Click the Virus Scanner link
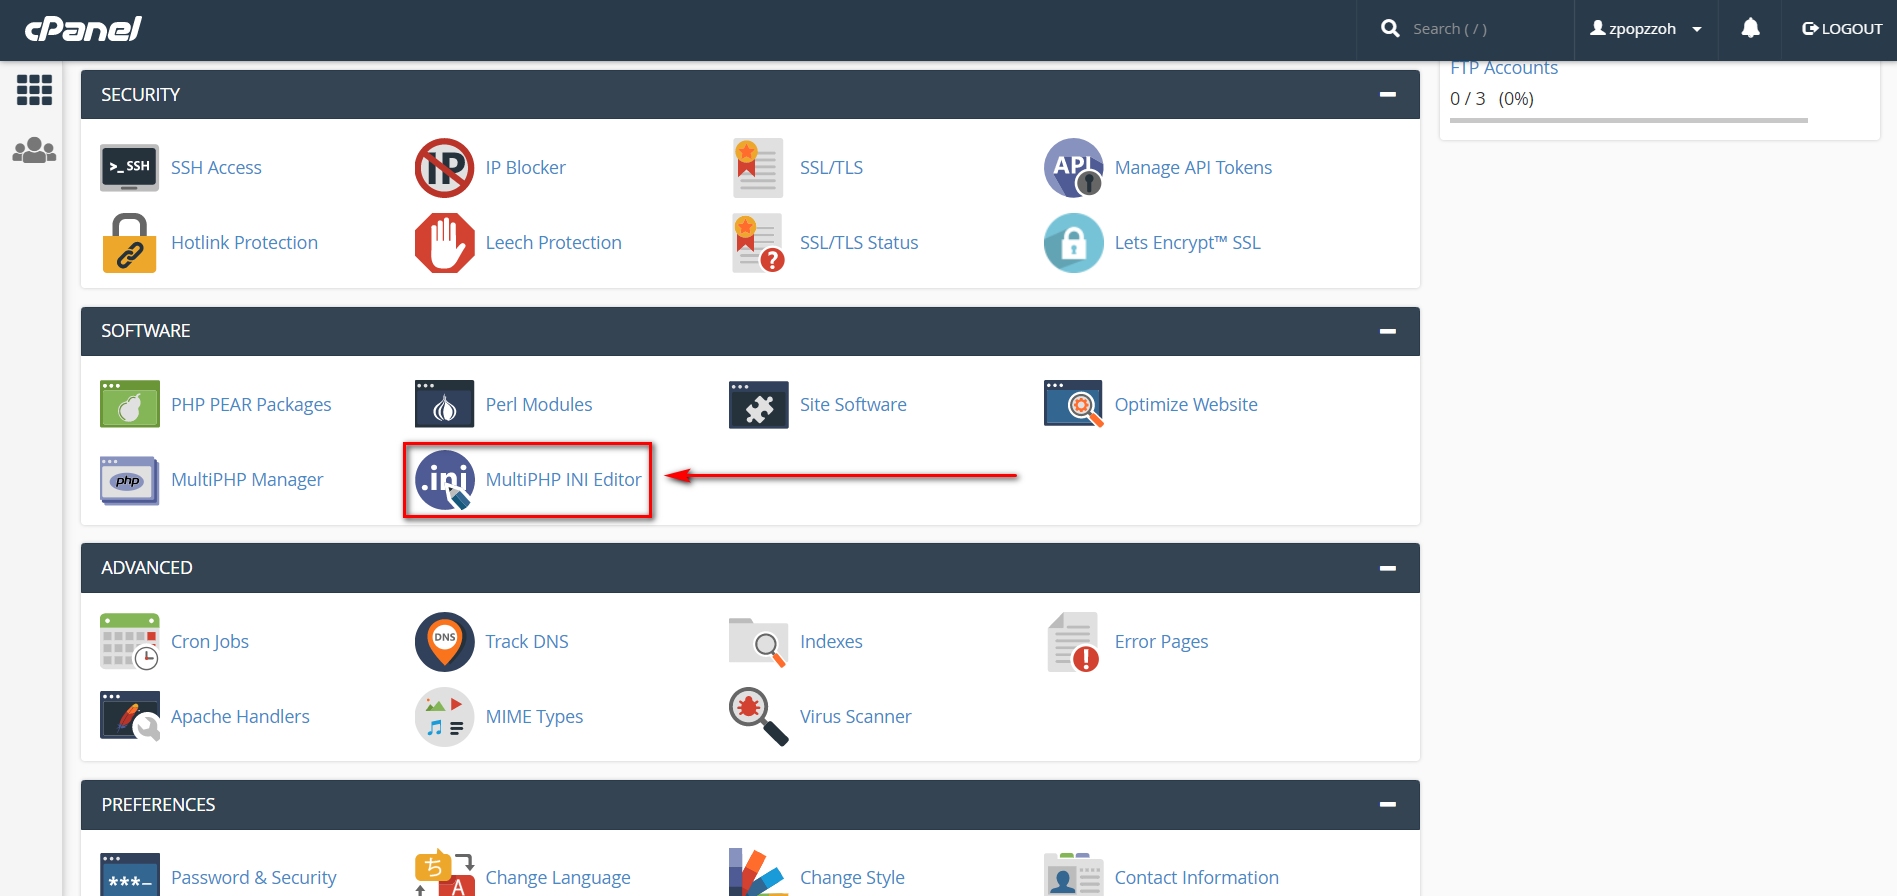The width and height of the screenshot is (1897, 896). pos(855,716)
